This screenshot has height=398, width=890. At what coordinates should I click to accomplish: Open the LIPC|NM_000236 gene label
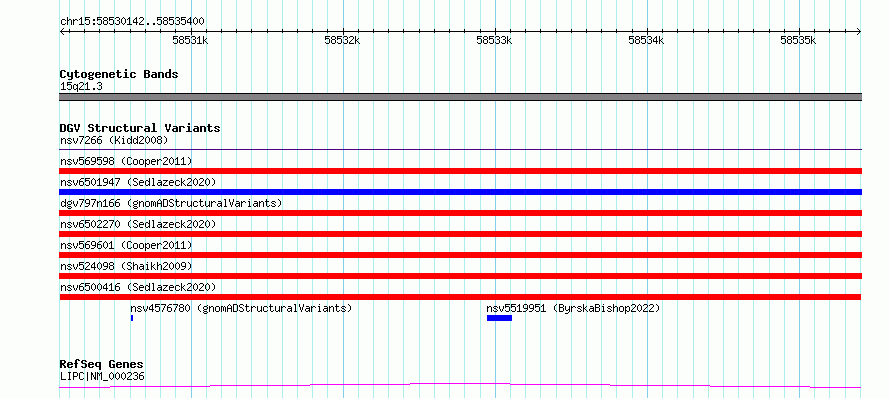point(102,376)
